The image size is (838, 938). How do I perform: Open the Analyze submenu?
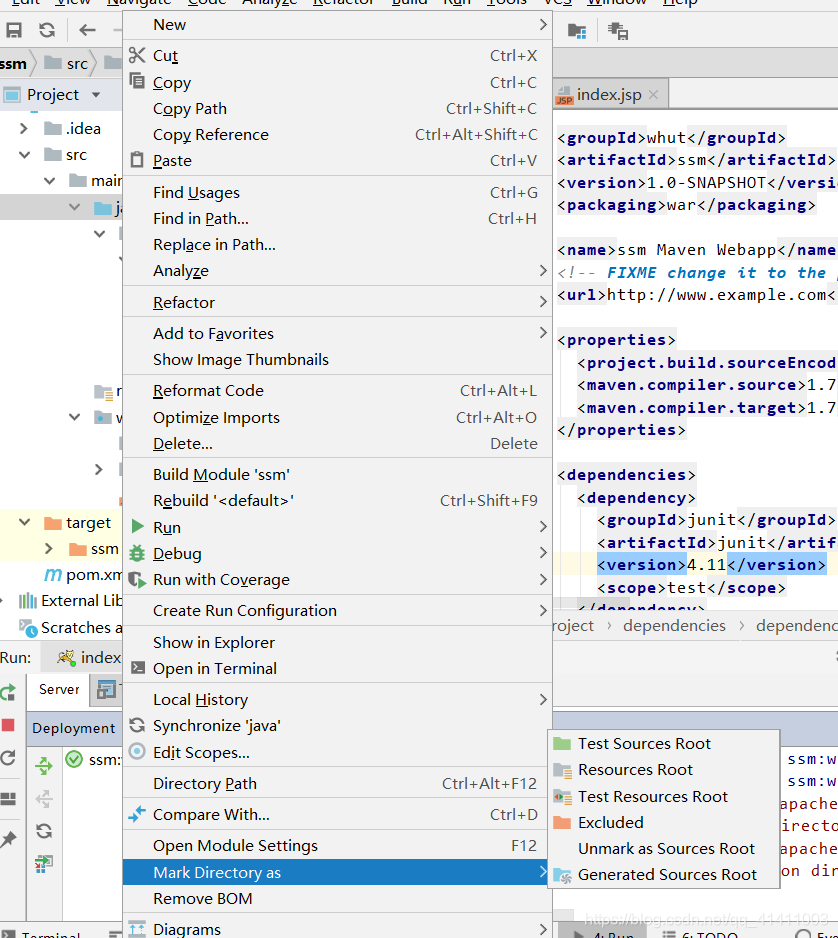point(337,270)
